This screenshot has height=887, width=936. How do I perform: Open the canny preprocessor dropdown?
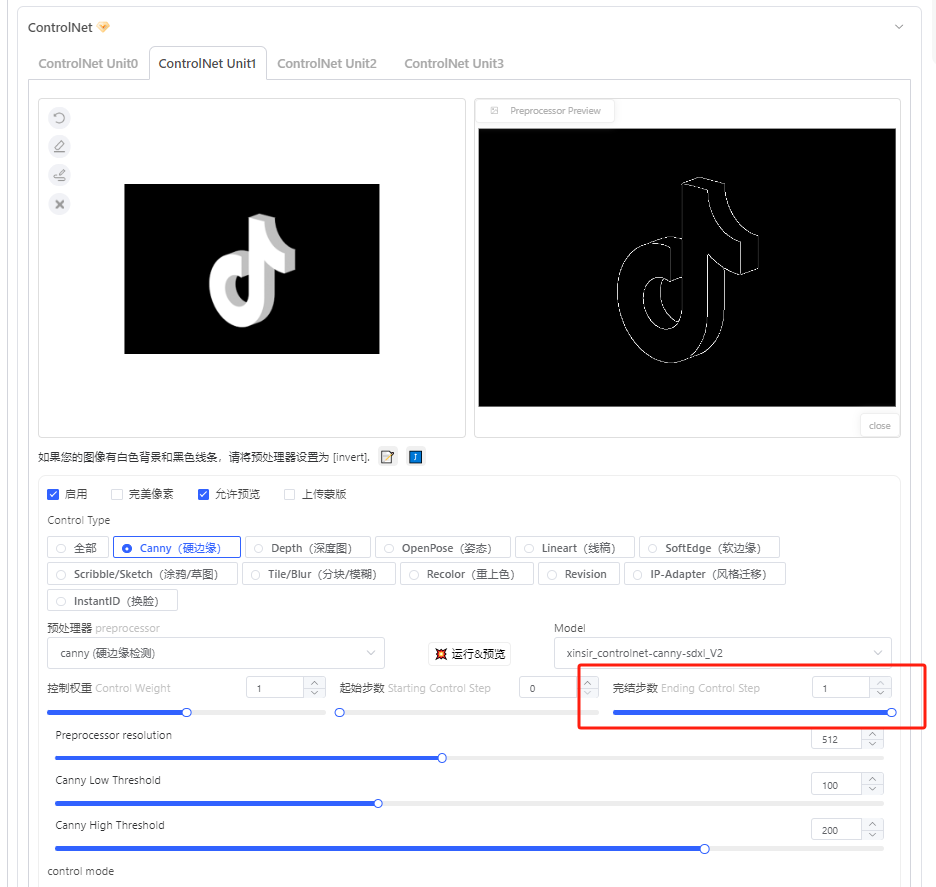click(215, 653)
